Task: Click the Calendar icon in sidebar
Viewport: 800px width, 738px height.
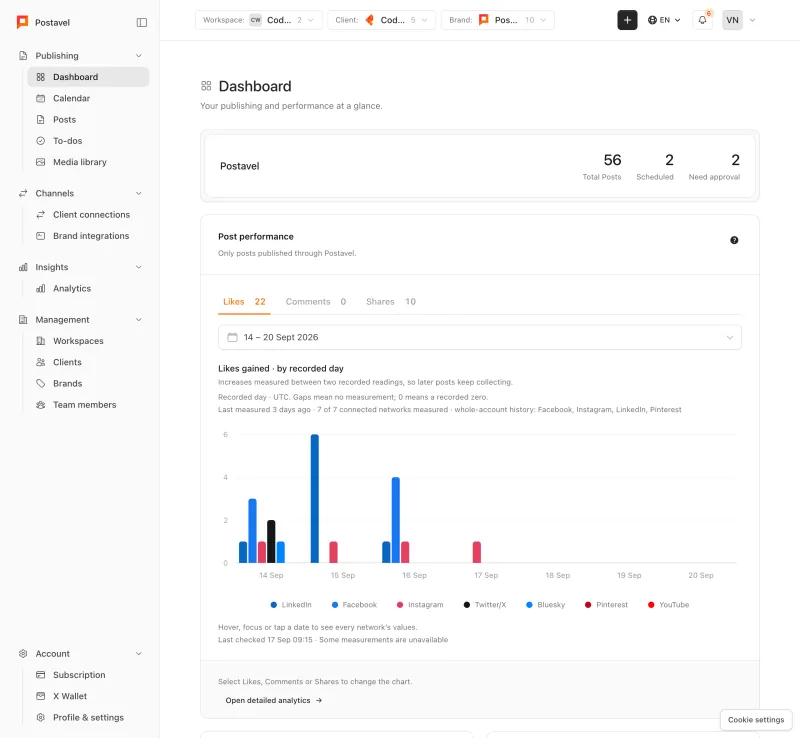Action: [41, 98]
